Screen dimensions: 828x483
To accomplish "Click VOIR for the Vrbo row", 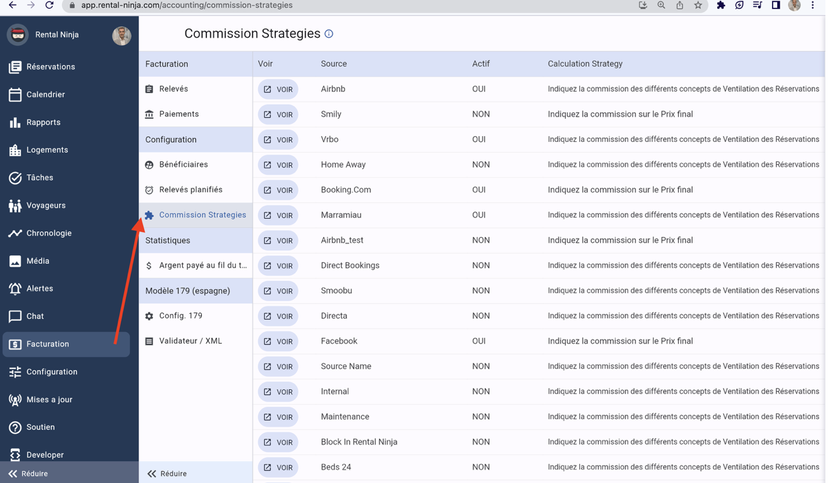I will click(x=278, y=140).
